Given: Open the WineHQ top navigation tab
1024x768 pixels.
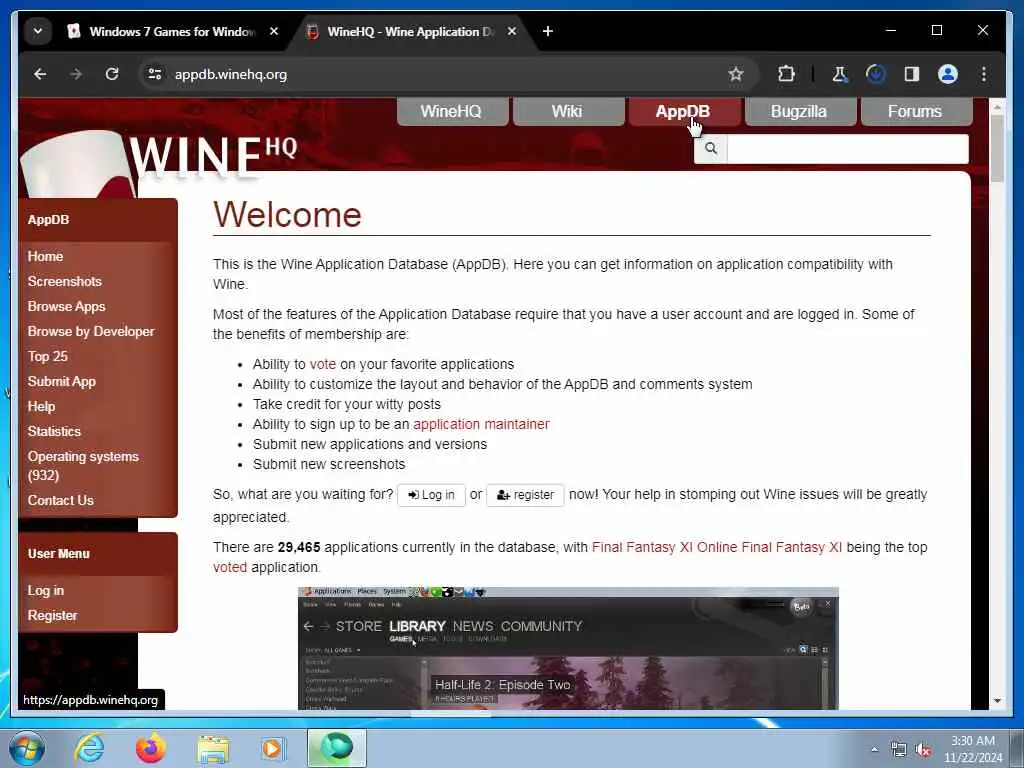Looking at the screenshot, I should point(452,112).
